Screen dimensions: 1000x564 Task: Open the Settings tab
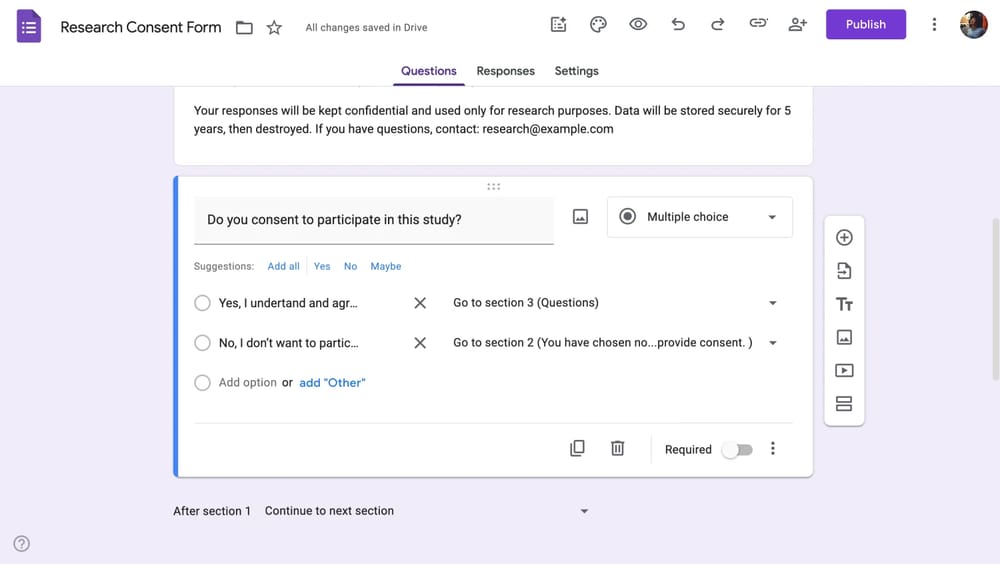pyautogui.click(x=576, y=71)
